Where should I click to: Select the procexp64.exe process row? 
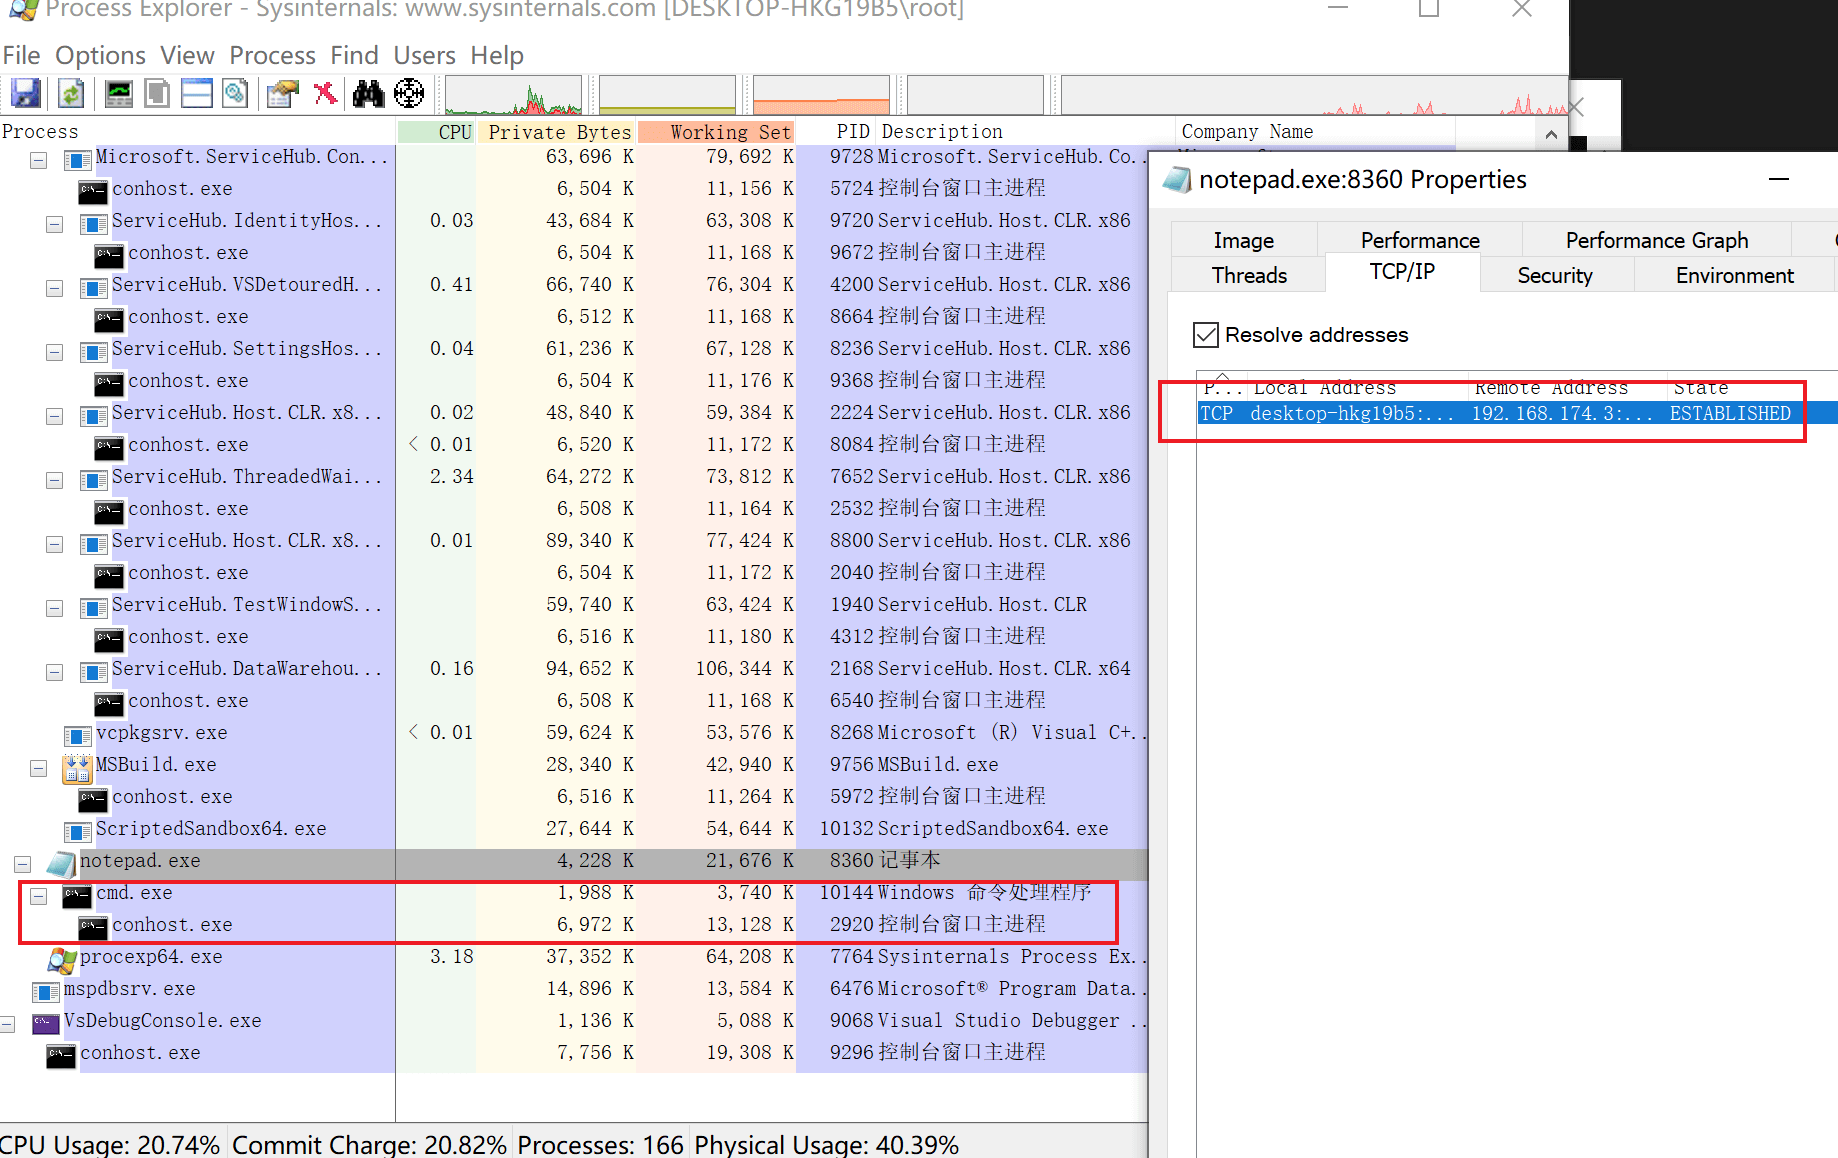[x=574, y=957]
